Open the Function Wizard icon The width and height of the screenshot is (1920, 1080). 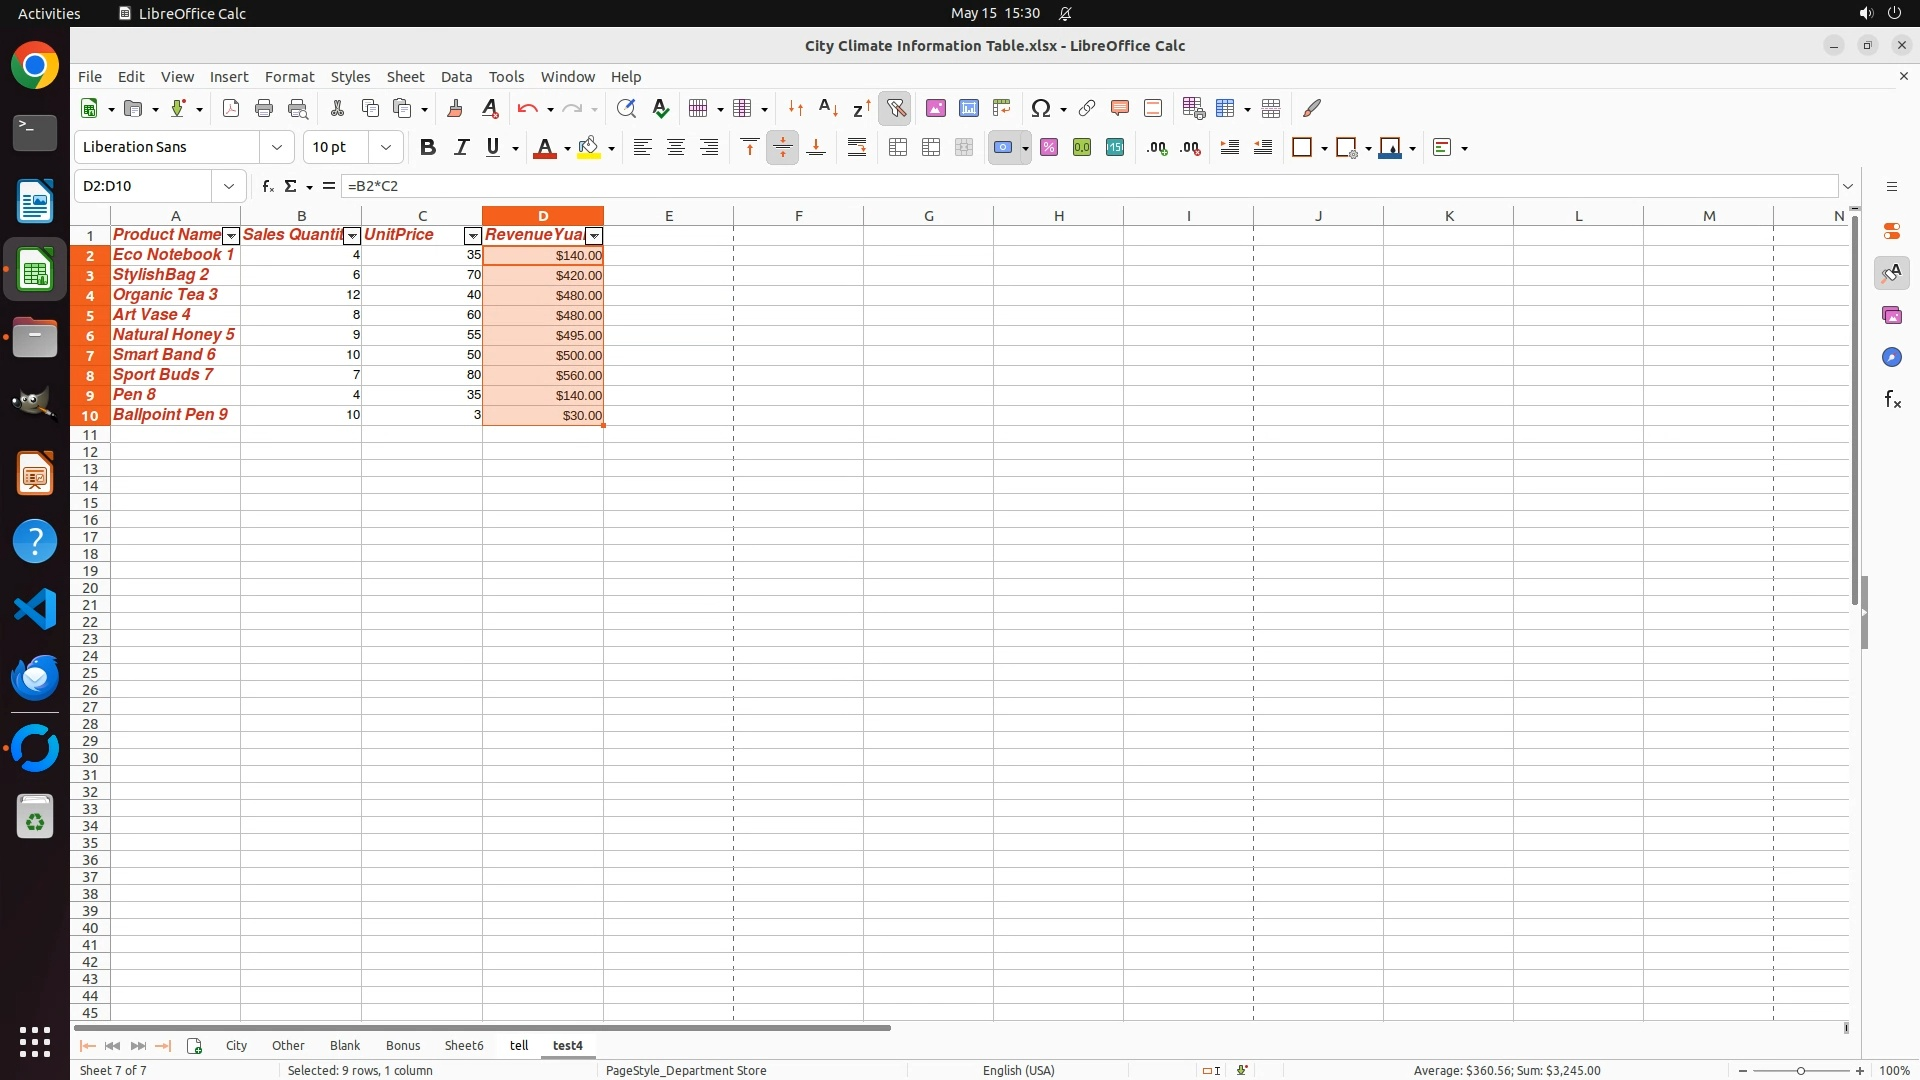point(267,186)
